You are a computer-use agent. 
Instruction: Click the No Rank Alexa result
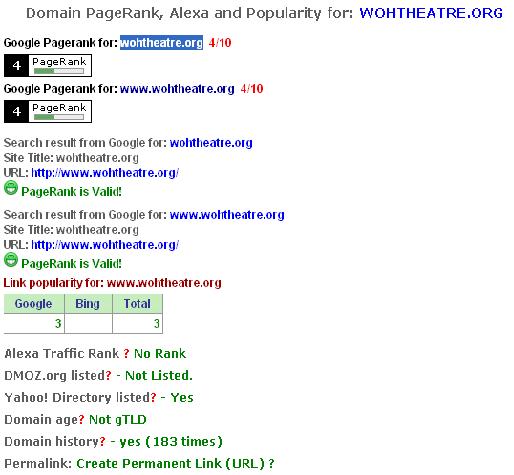160,353
